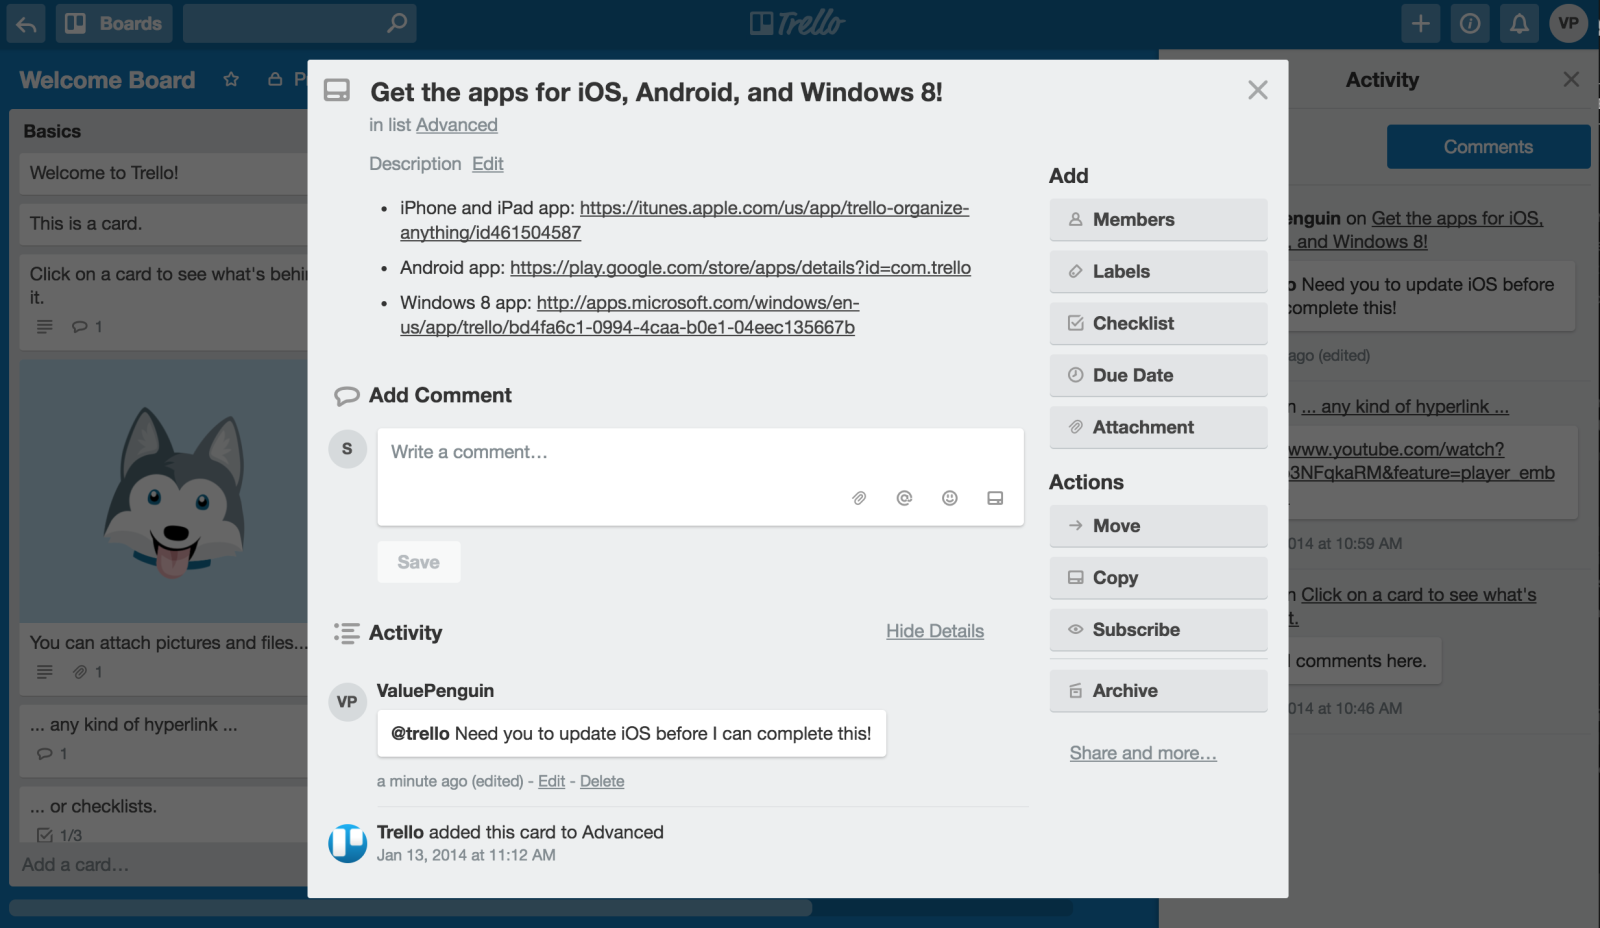Open 'Get the apps for iOS' link in sidebar
Image resolution: width=1600 pixels, height=928 pixels.
tap(1416, 230)
